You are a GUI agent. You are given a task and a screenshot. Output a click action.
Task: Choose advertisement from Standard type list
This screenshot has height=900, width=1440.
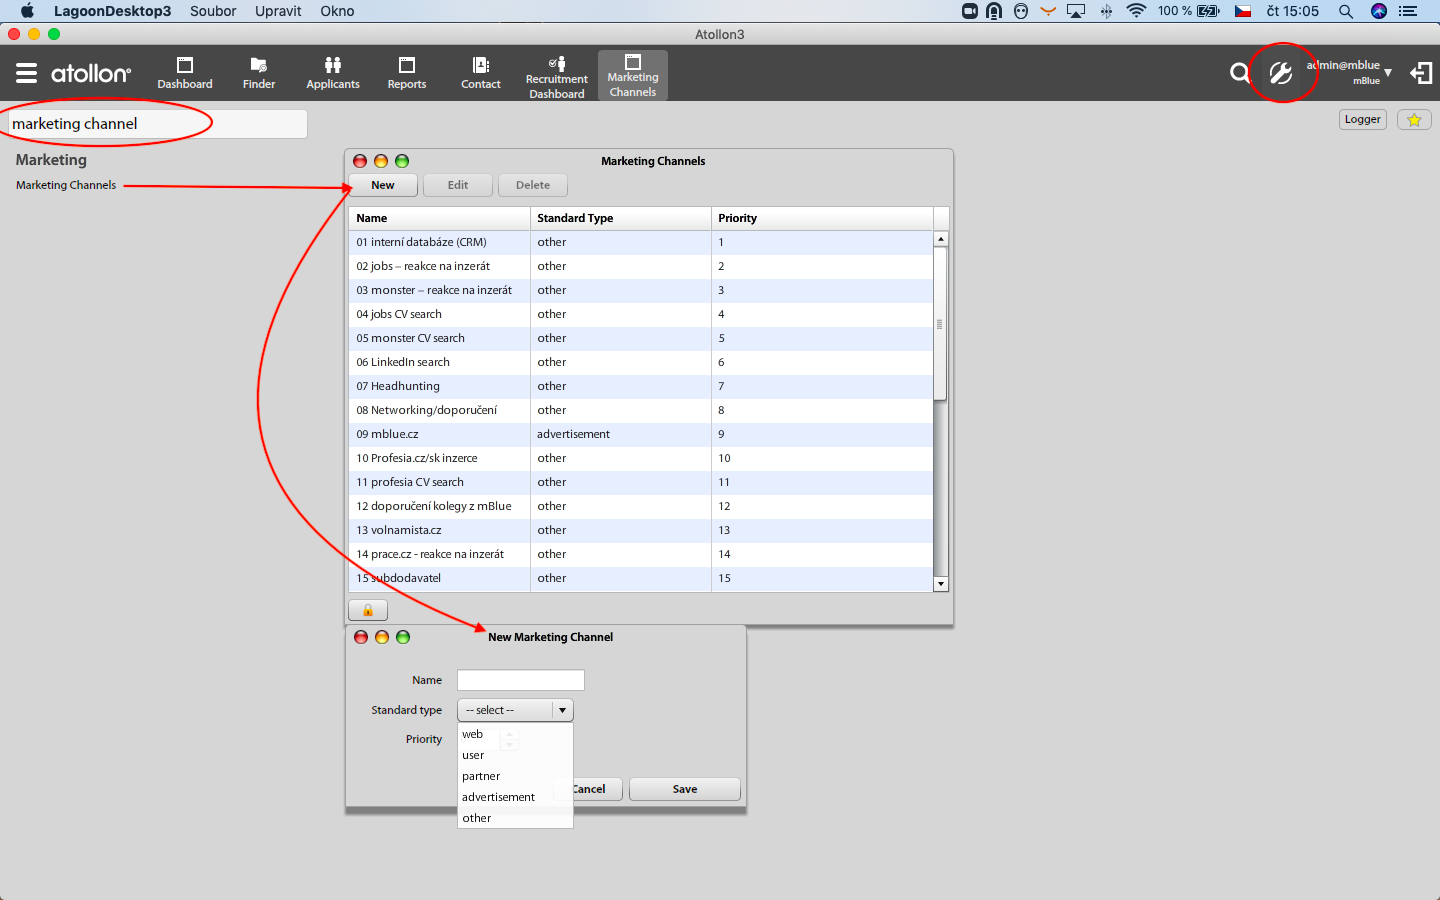point(515,797)
